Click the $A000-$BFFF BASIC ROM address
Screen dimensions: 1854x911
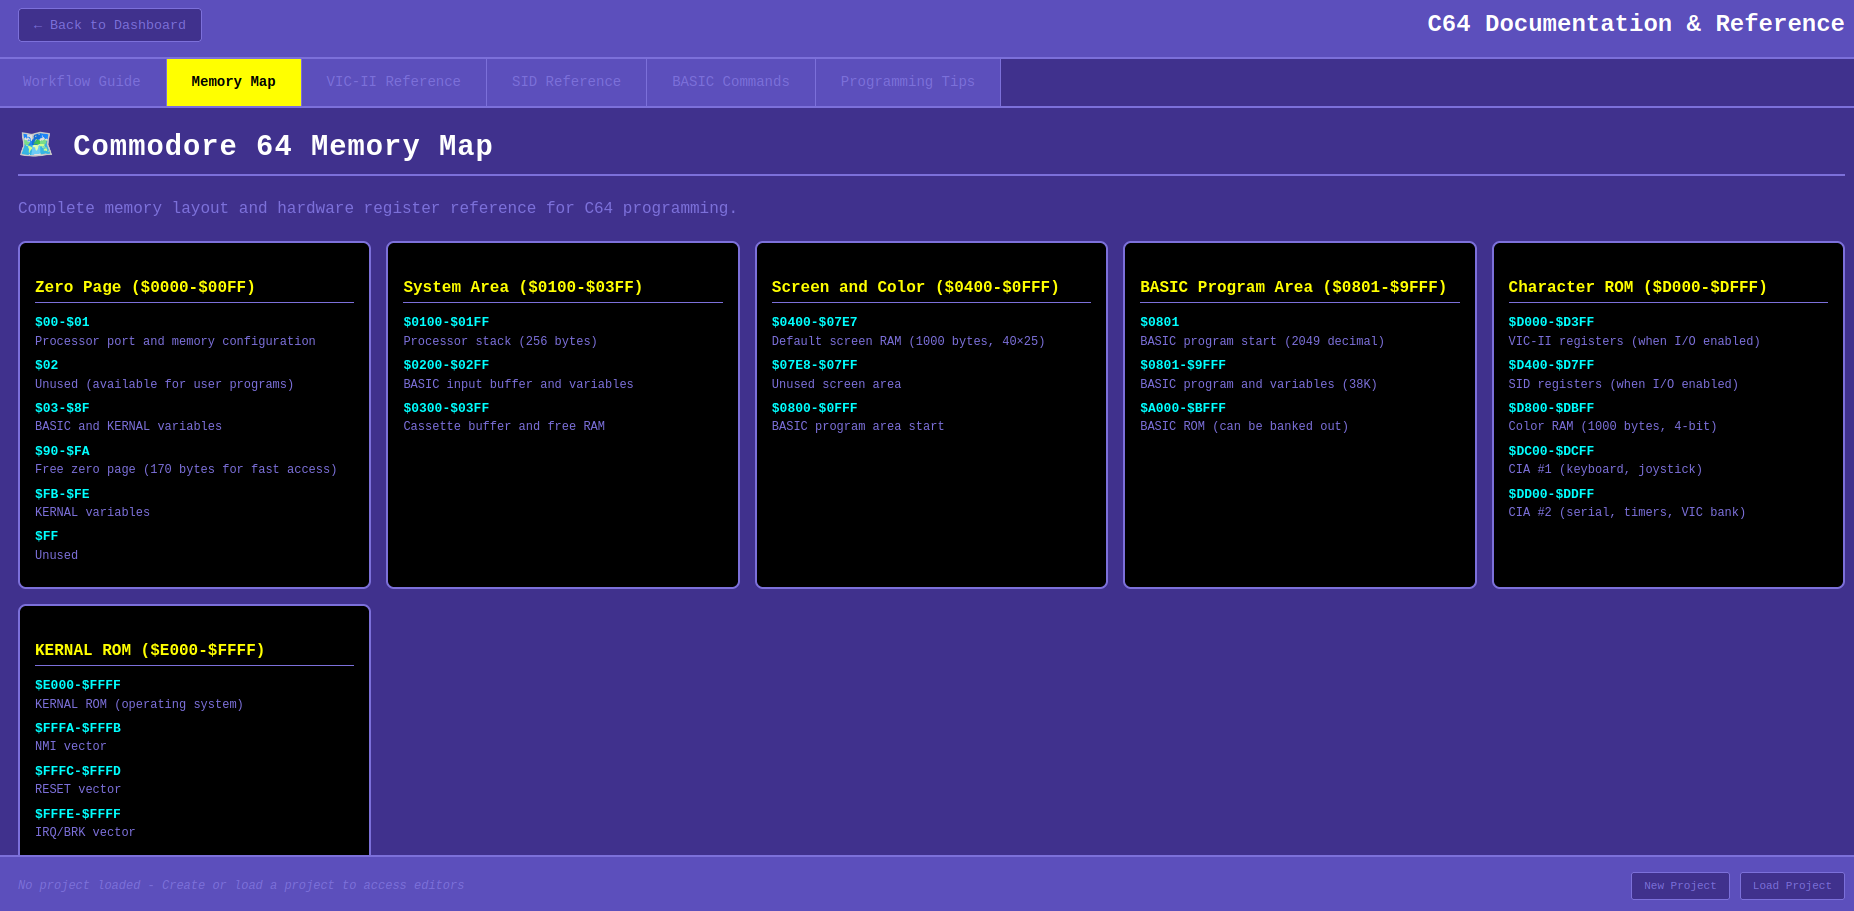pos(1183,408)
